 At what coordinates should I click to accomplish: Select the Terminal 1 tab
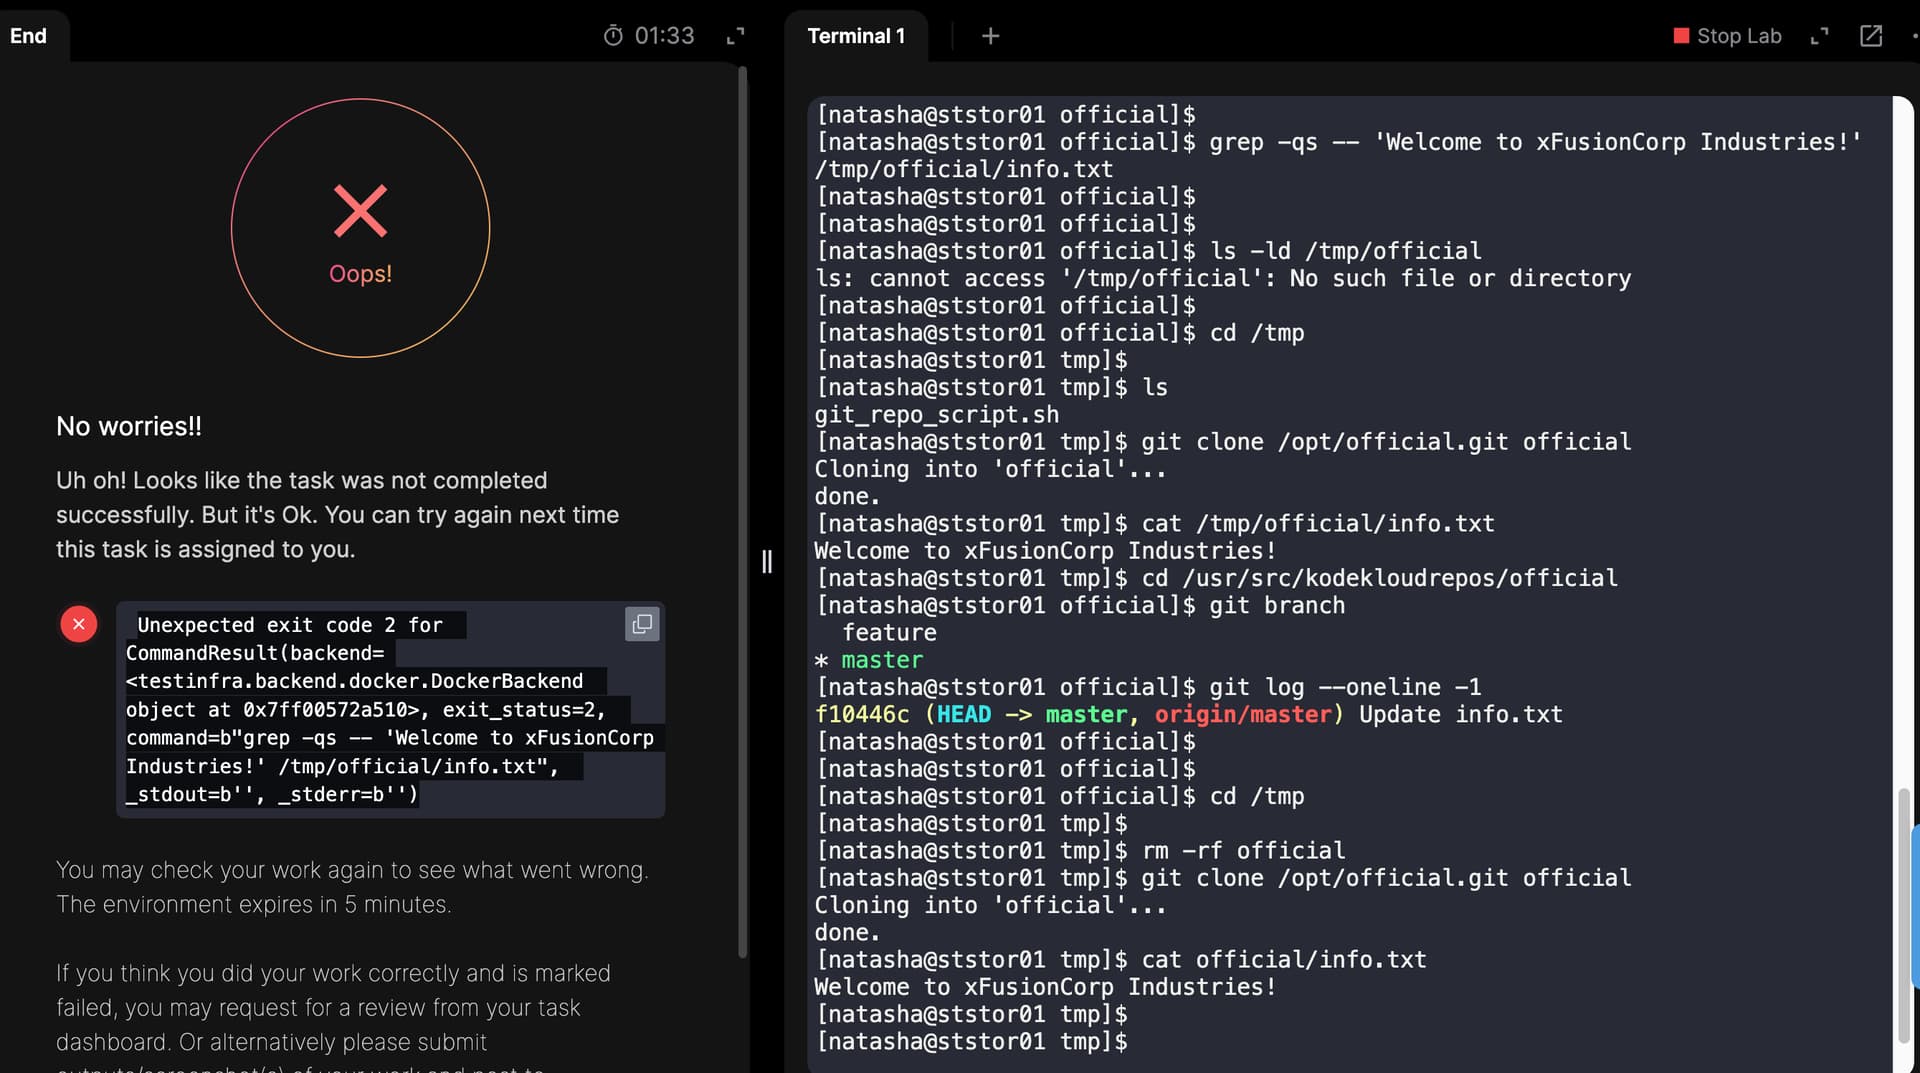(856, 36)
